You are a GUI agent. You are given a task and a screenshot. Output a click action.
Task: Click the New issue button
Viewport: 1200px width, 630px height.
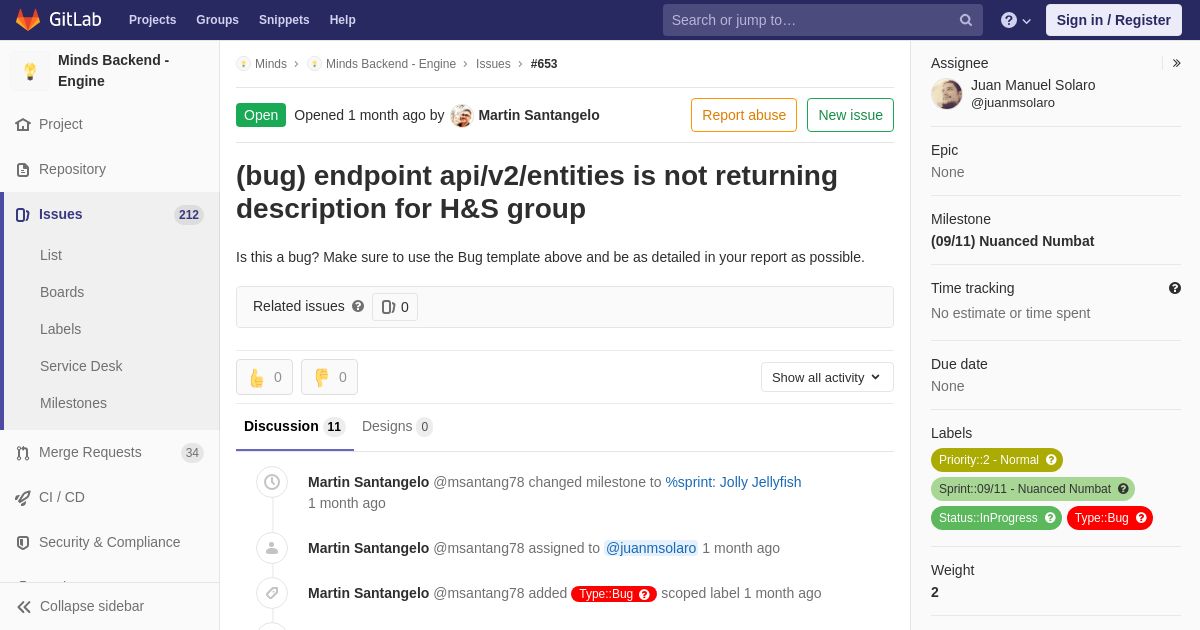tap(850, 115)
